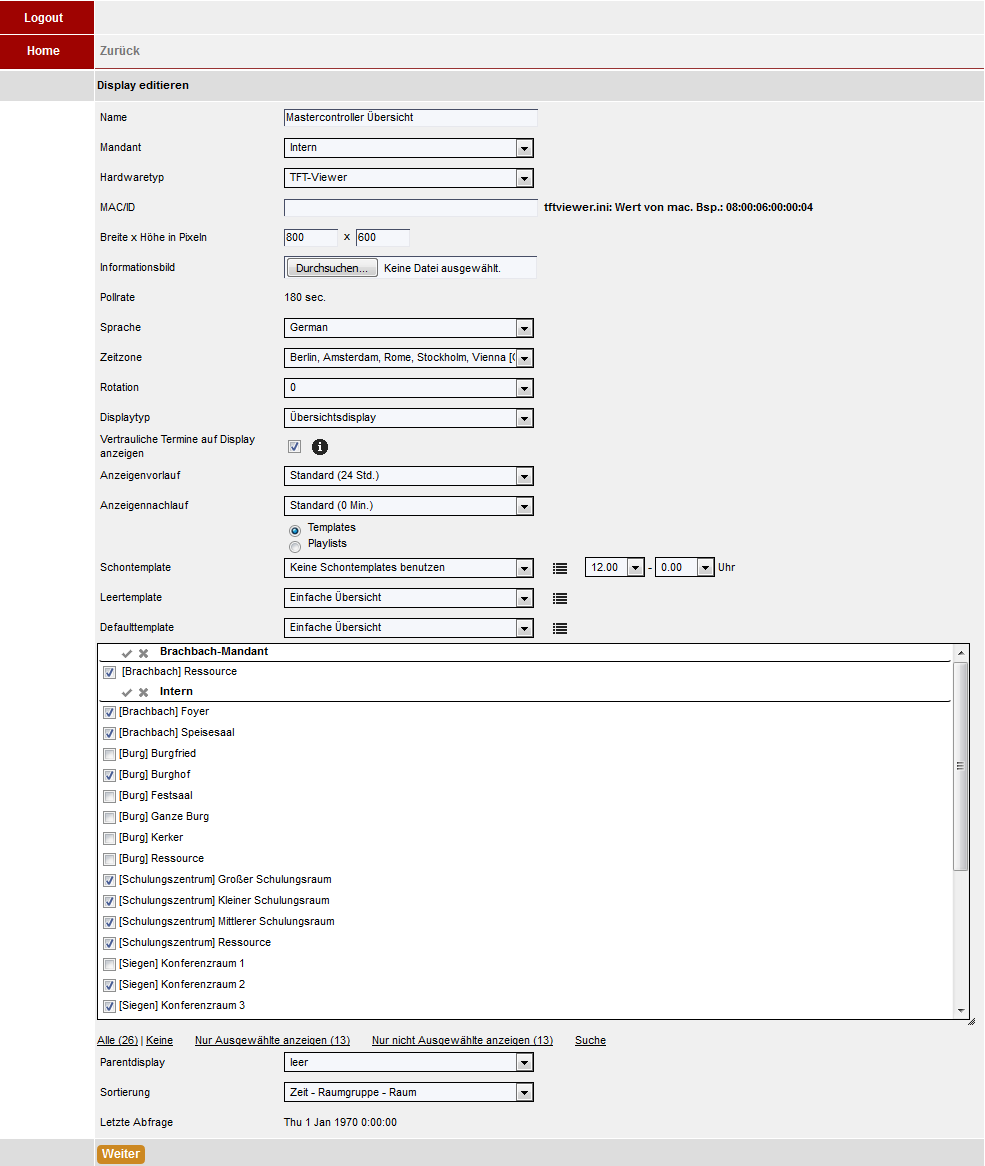Click the Weiter button

click(120, 1154)
